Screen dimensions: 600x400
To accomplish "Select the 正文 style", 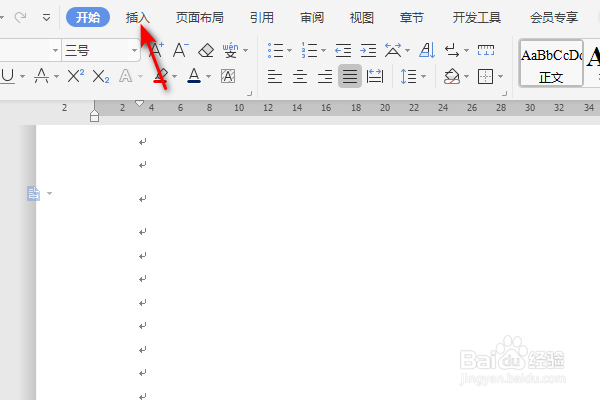I will 551,63.
